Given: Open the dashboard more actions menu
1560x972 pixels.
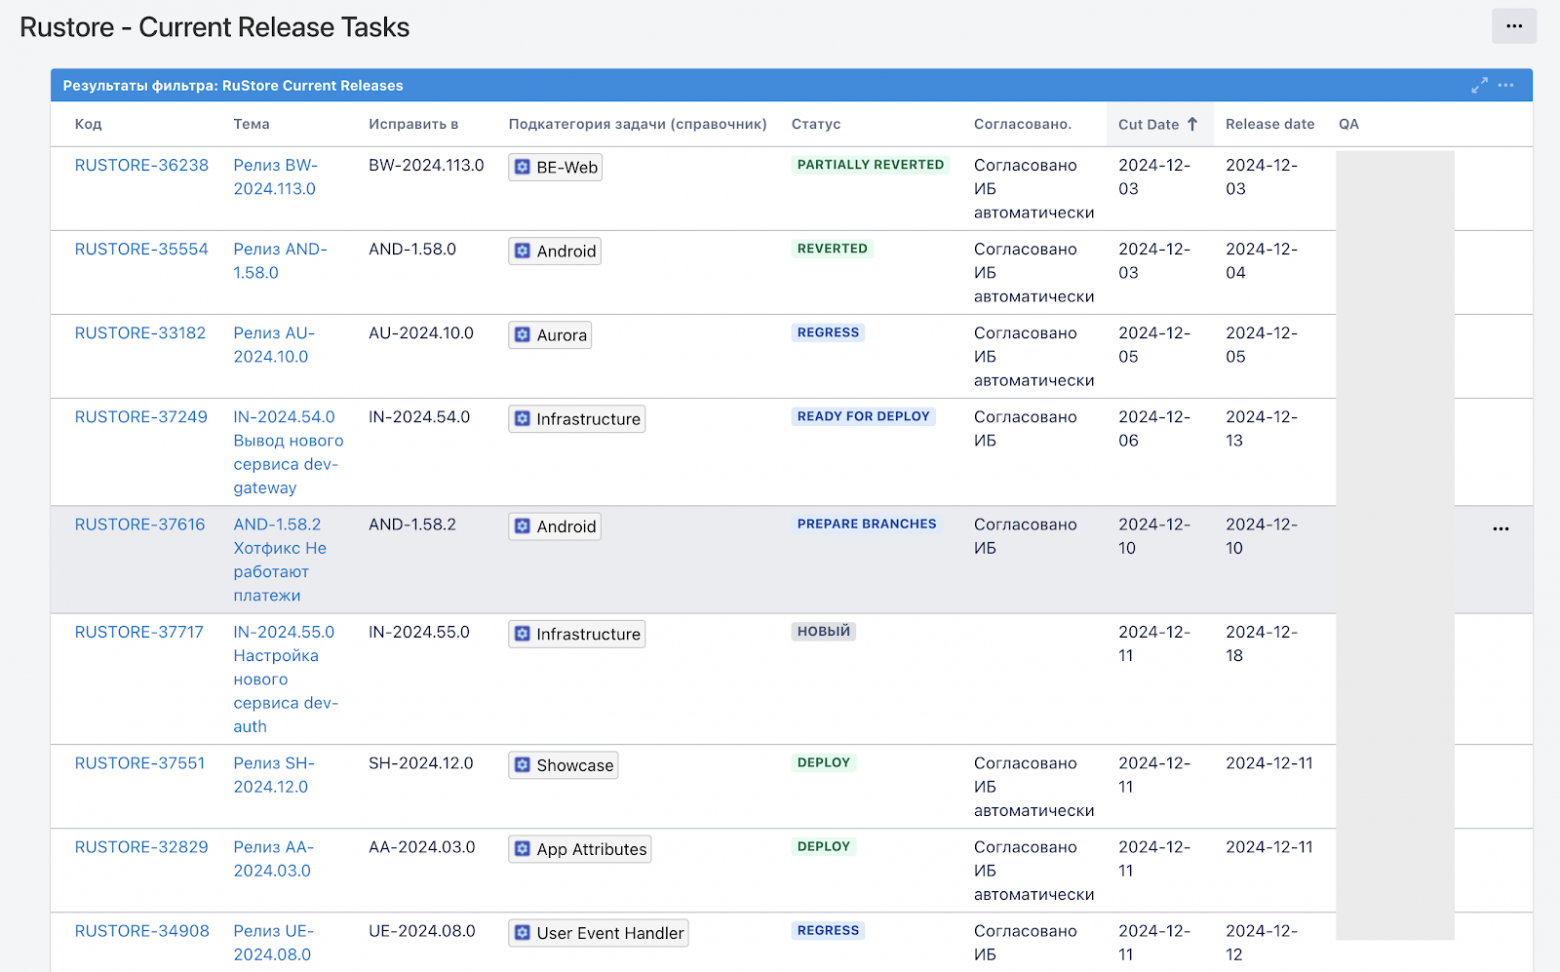Looking at the screenshot, I should [x=1514, y=26].
